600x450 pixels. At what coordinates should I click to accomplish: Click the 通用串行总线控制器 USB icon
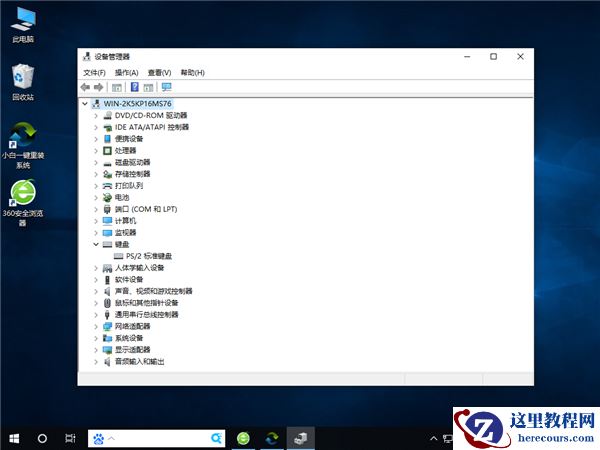(108, 315)
